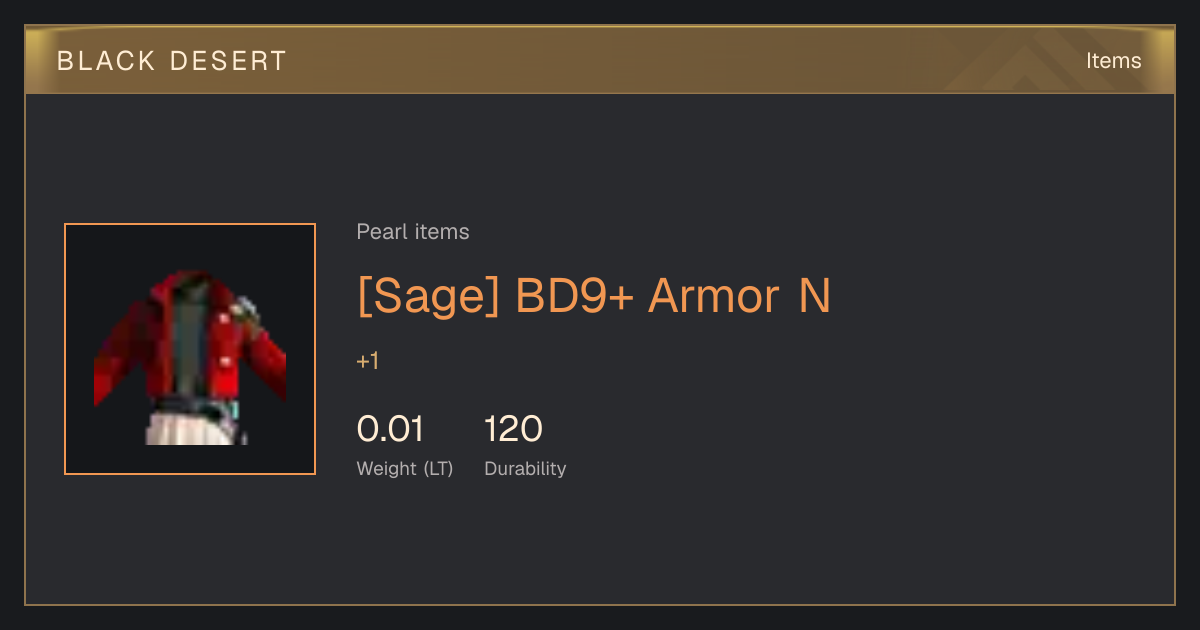
Task: Click the Weight (LT) label
Action: pos(405,468)
